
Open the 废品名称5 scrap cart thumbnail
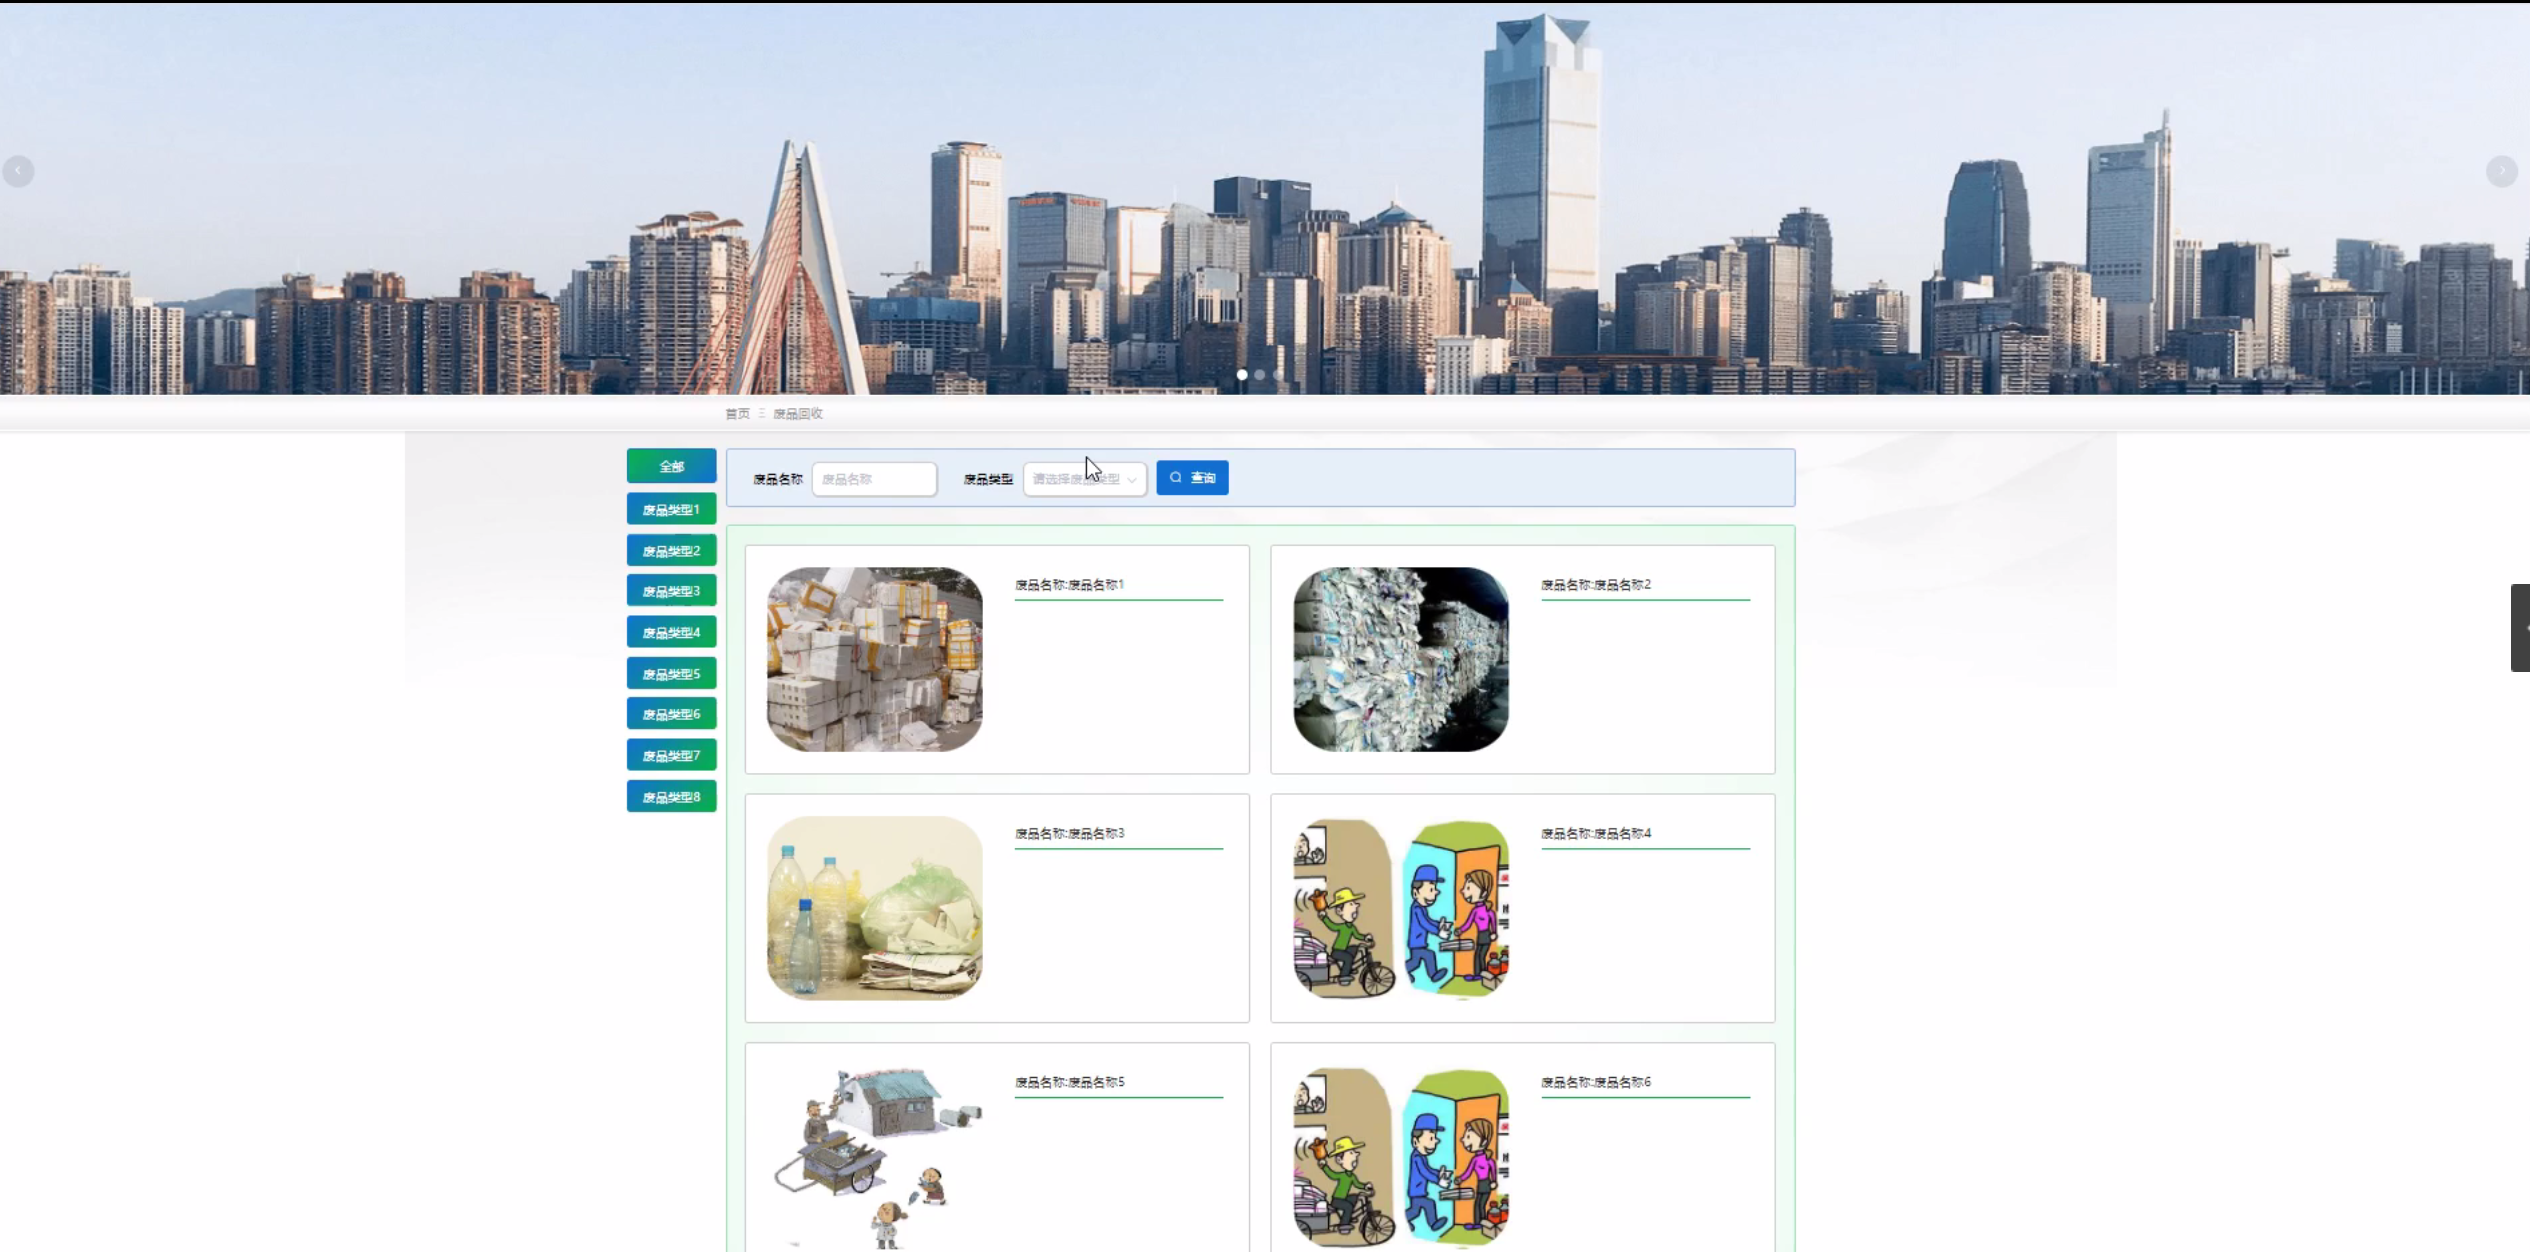click(x=874, y=1155)
